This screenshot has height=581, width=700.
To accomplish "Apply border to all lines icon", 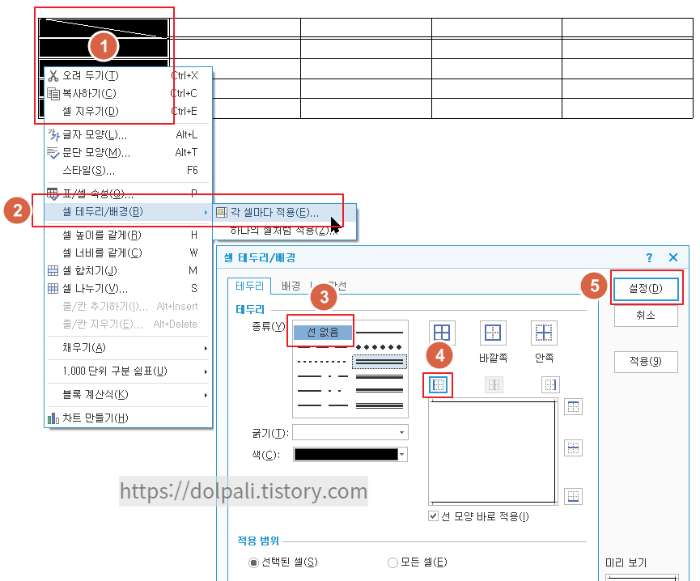I will [x=442, y=333].
